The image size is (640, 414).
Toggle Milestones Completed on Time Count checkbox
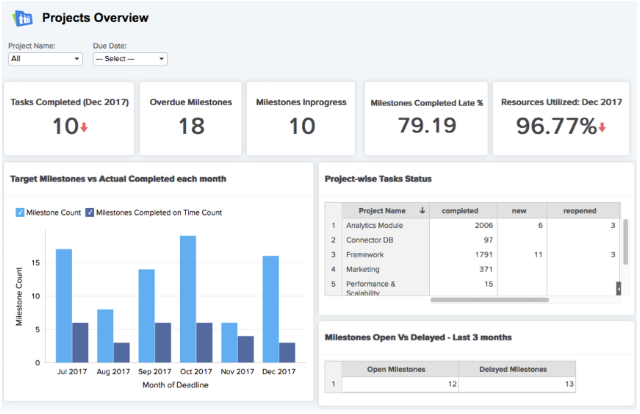point(89,213)
